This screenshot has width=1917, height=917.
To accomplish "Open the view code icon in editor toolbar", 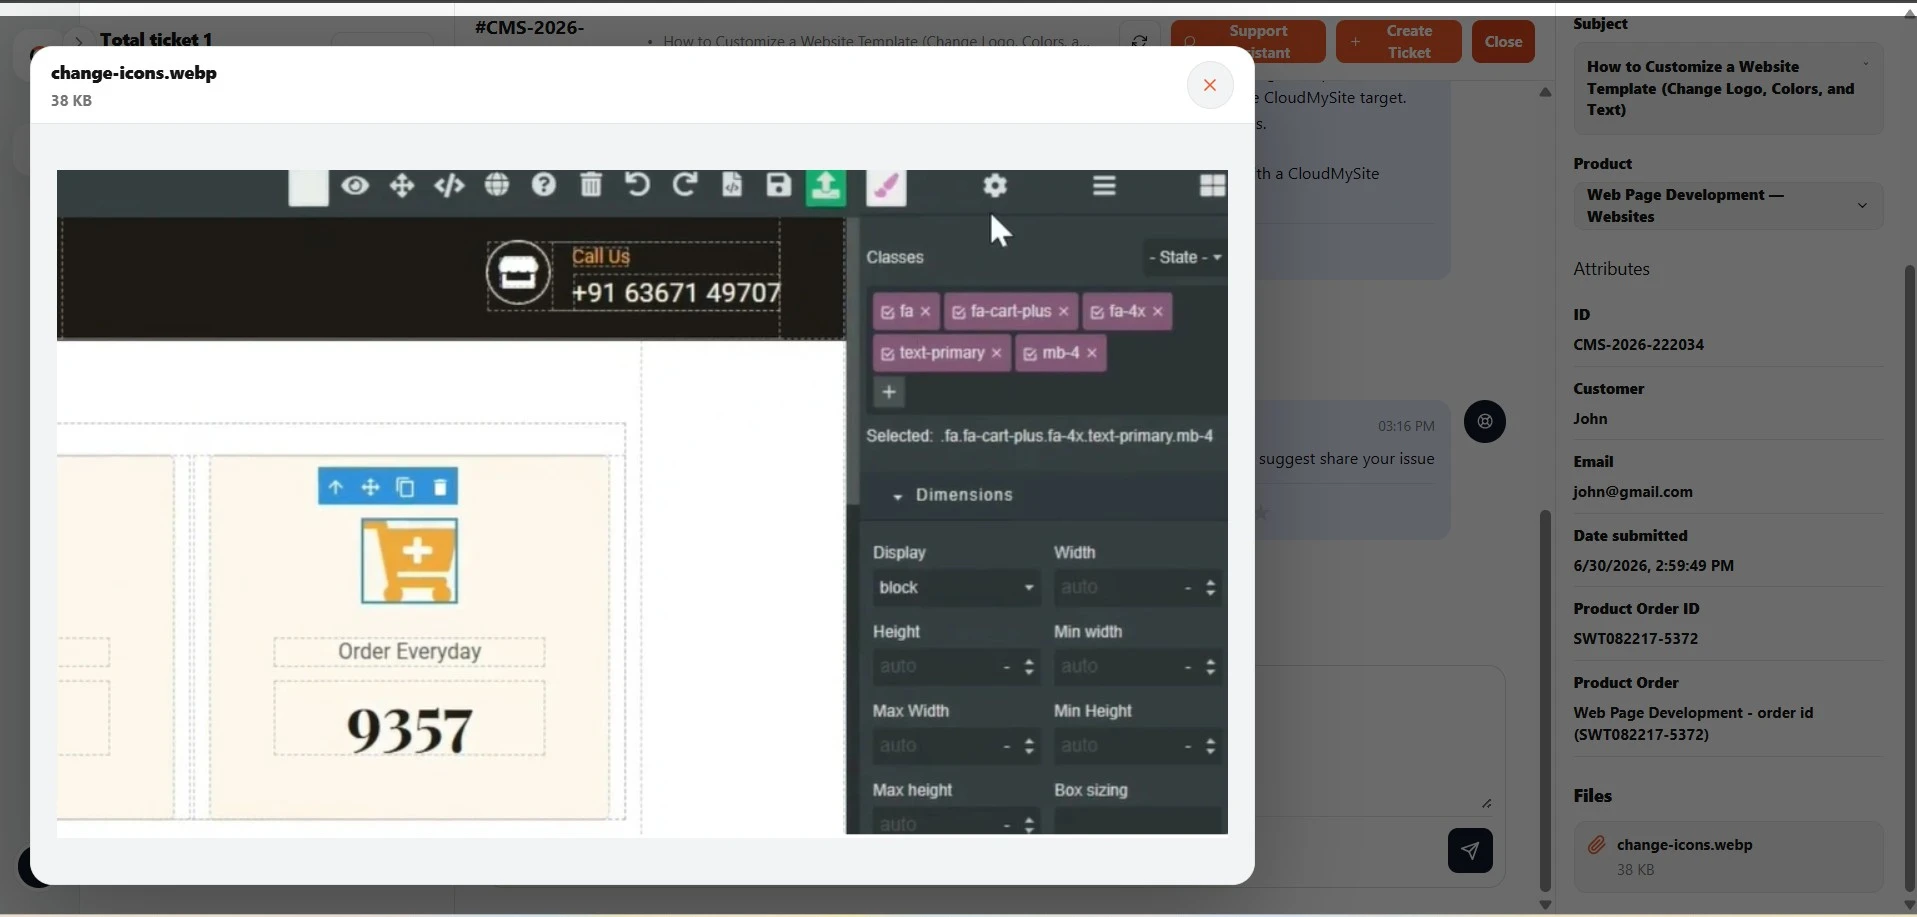I will pyautogui.click(x=449, y=186).
